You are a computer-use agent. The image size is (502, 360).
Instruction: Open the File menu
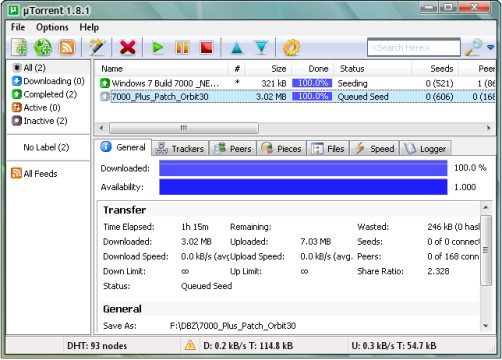pyautogui.click(x=18, y=27)
